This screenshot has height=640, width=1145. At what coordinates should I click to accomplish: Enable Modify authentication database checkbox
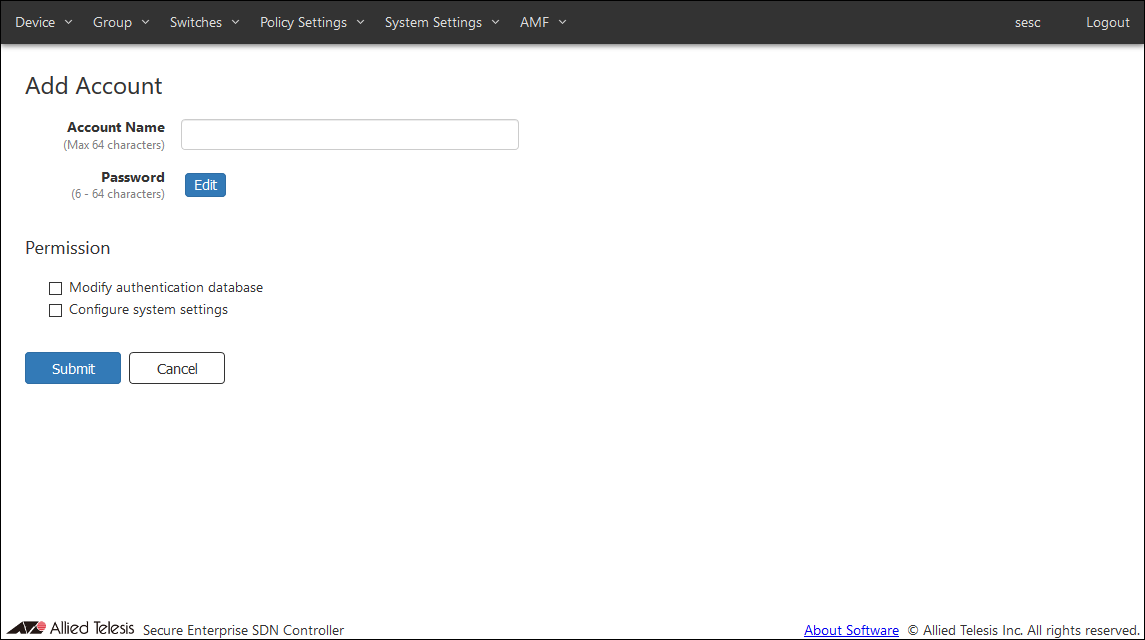56,288
